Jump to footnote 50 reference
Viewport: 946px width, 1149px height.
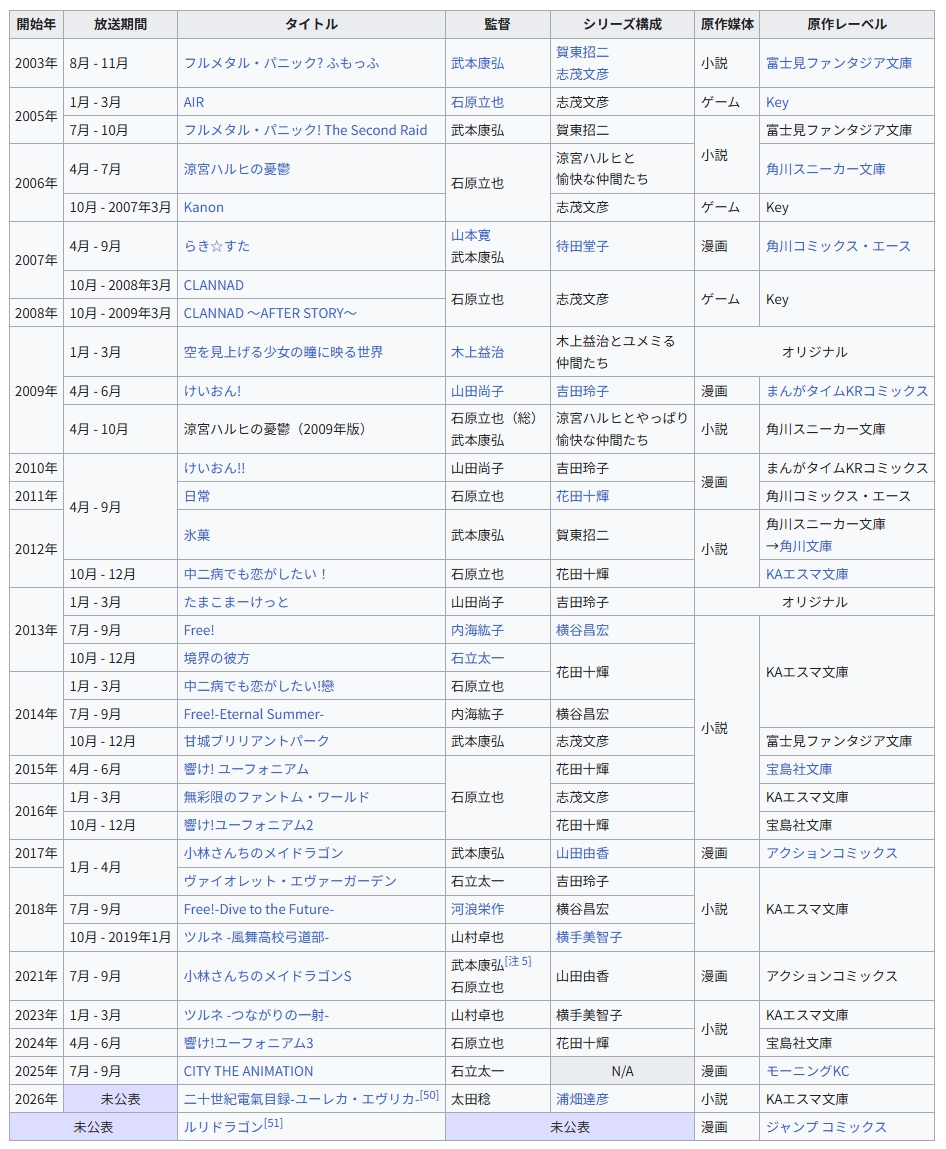tap(429, 1095)
